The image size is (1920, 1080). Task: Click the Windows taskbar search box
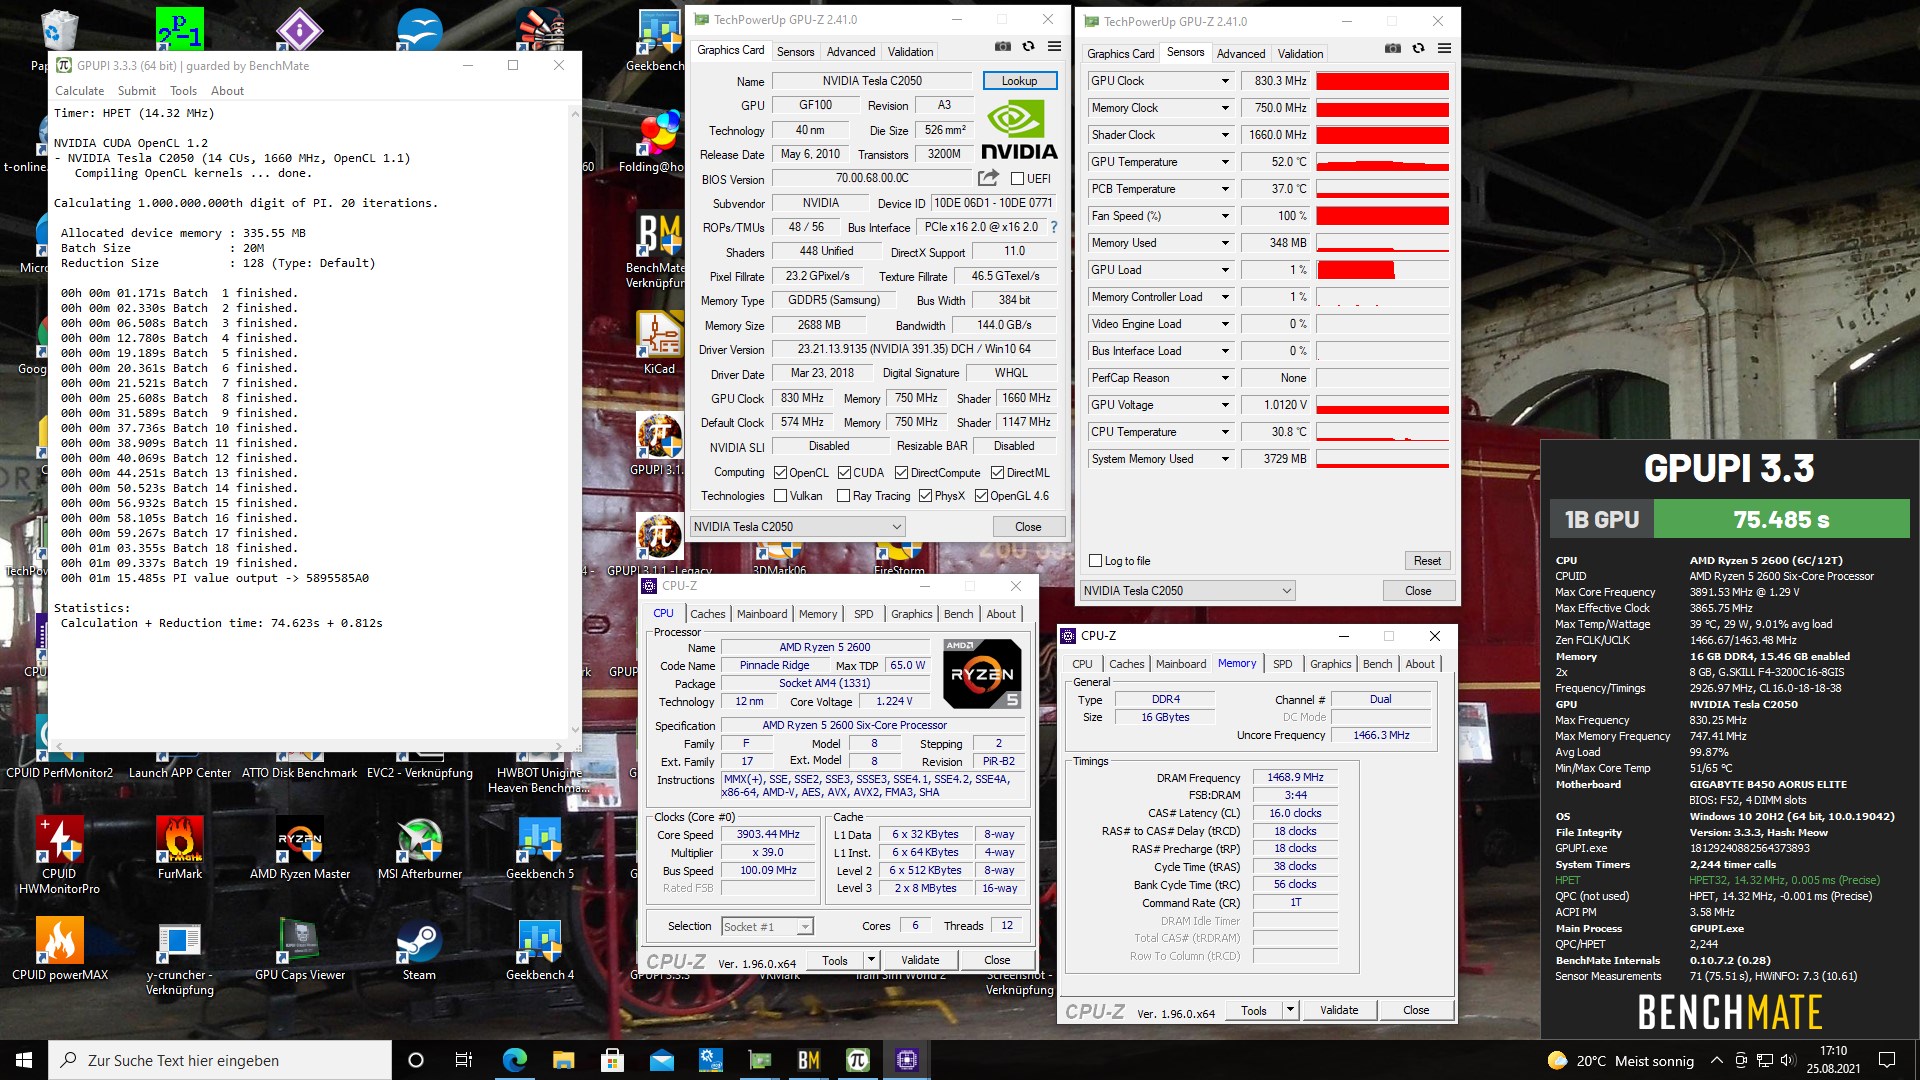pyautogui.click(x=219, y=1060)
